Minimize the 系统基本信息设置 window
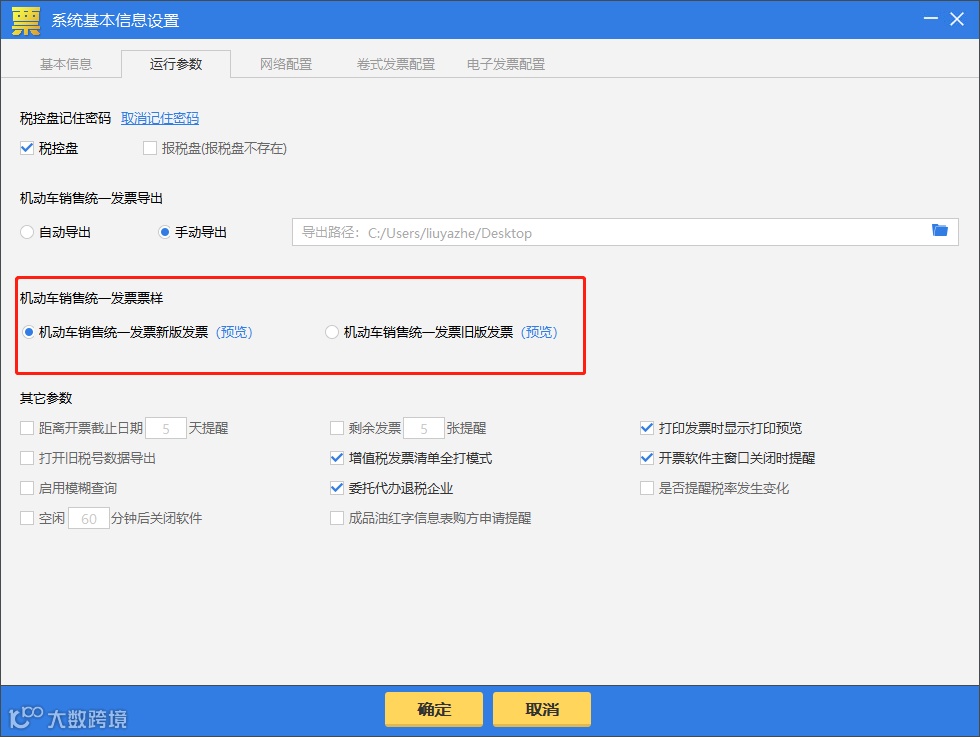Image resolution: width=980 pixels, height=737 pixels. coord(931,19)
